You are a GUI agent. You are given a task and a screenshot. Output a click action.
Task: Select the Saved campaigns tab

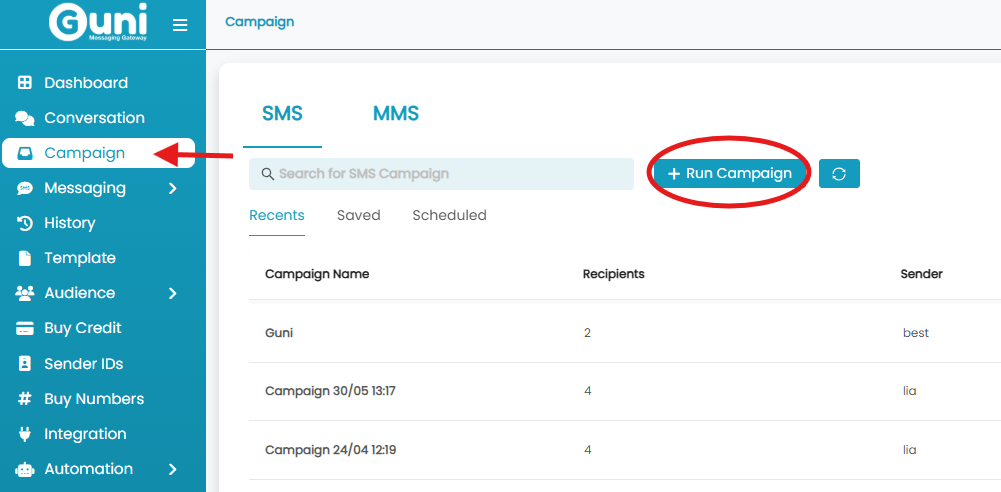(x=359, y=215)
